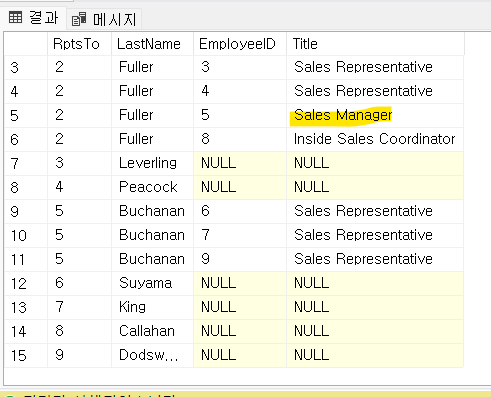The height and width of the screenshot is (397, 491).
Task: Select the EmployeeID column header
Action: (240, 44)
